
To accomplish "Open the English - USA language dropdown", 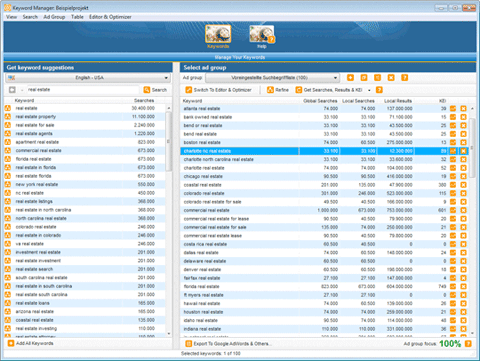I will (x=88, y=78).
